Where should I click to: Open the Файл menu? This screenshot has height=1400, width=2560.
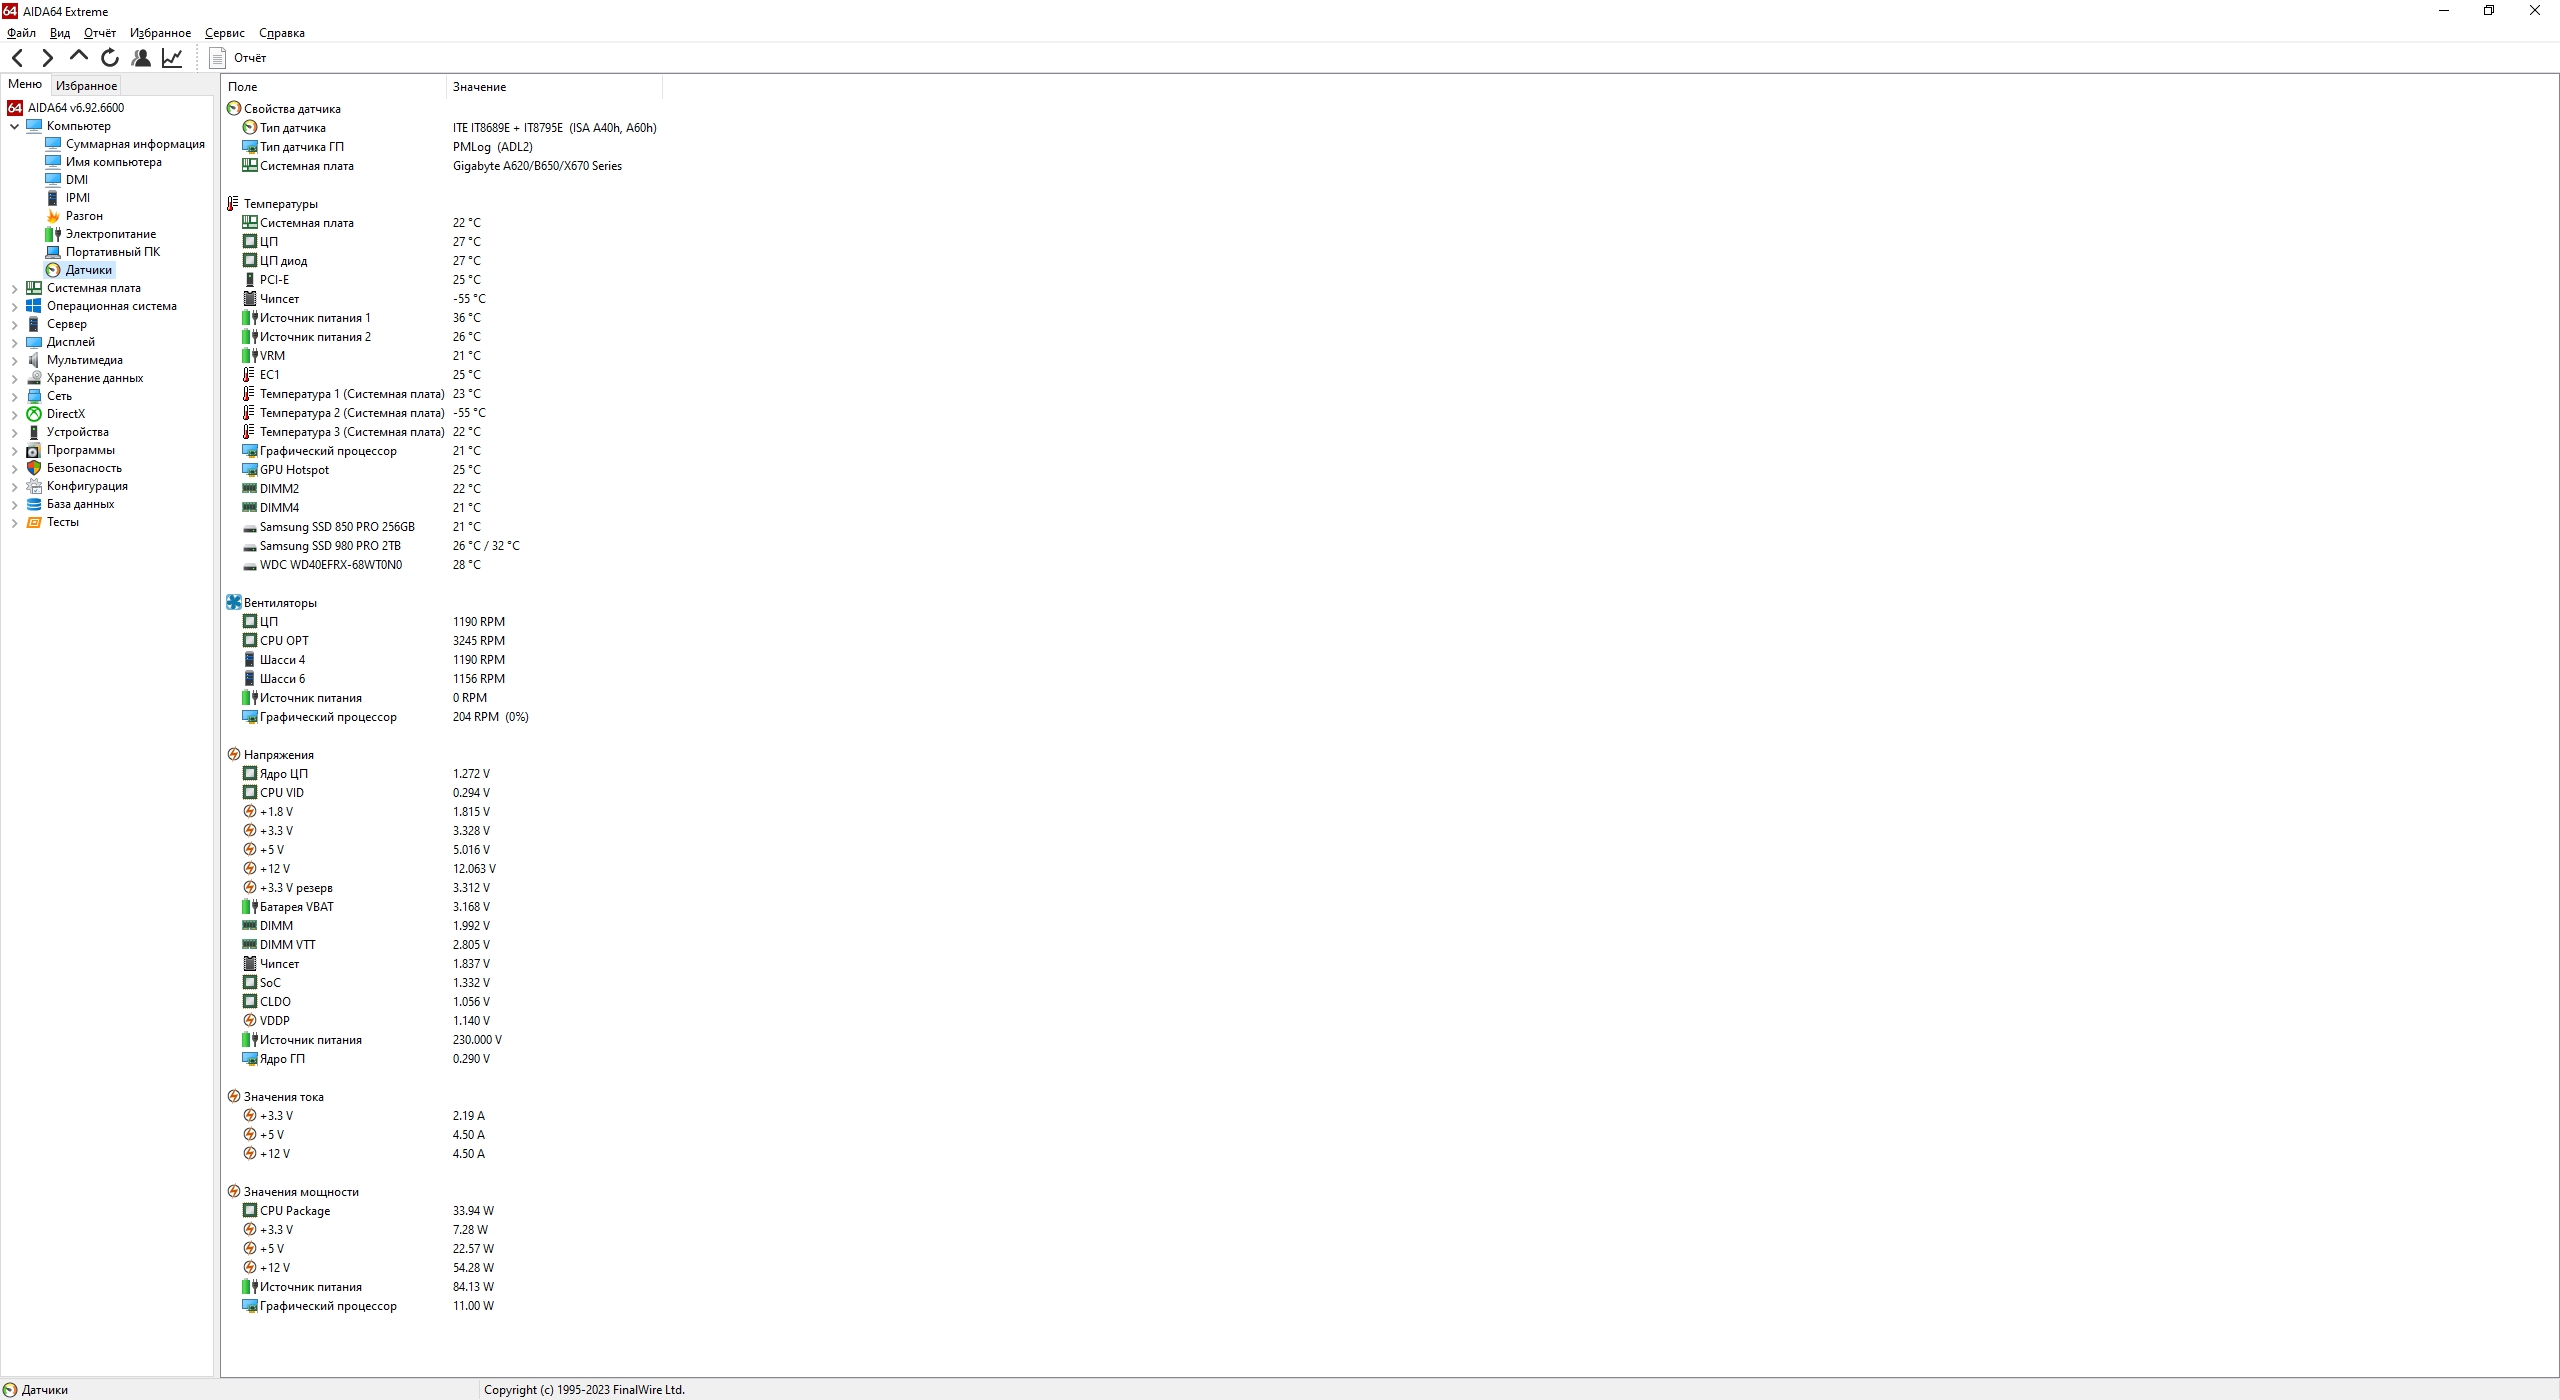21,33
